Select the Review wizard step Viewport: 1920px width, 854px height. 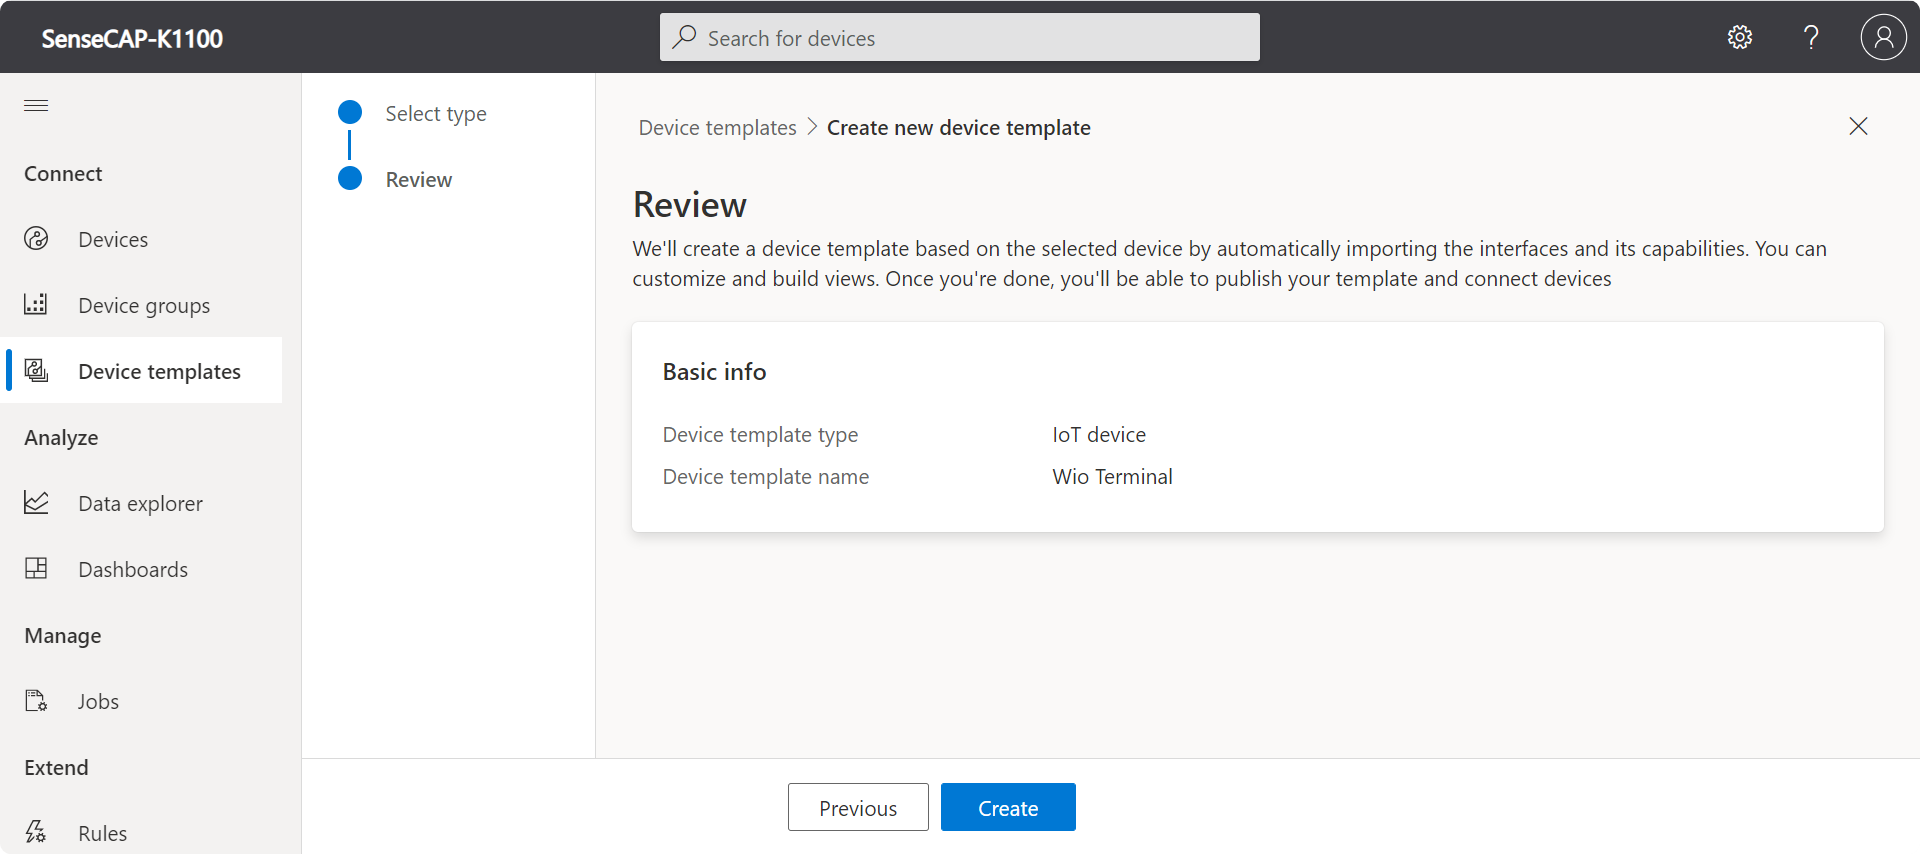point(419,180)
